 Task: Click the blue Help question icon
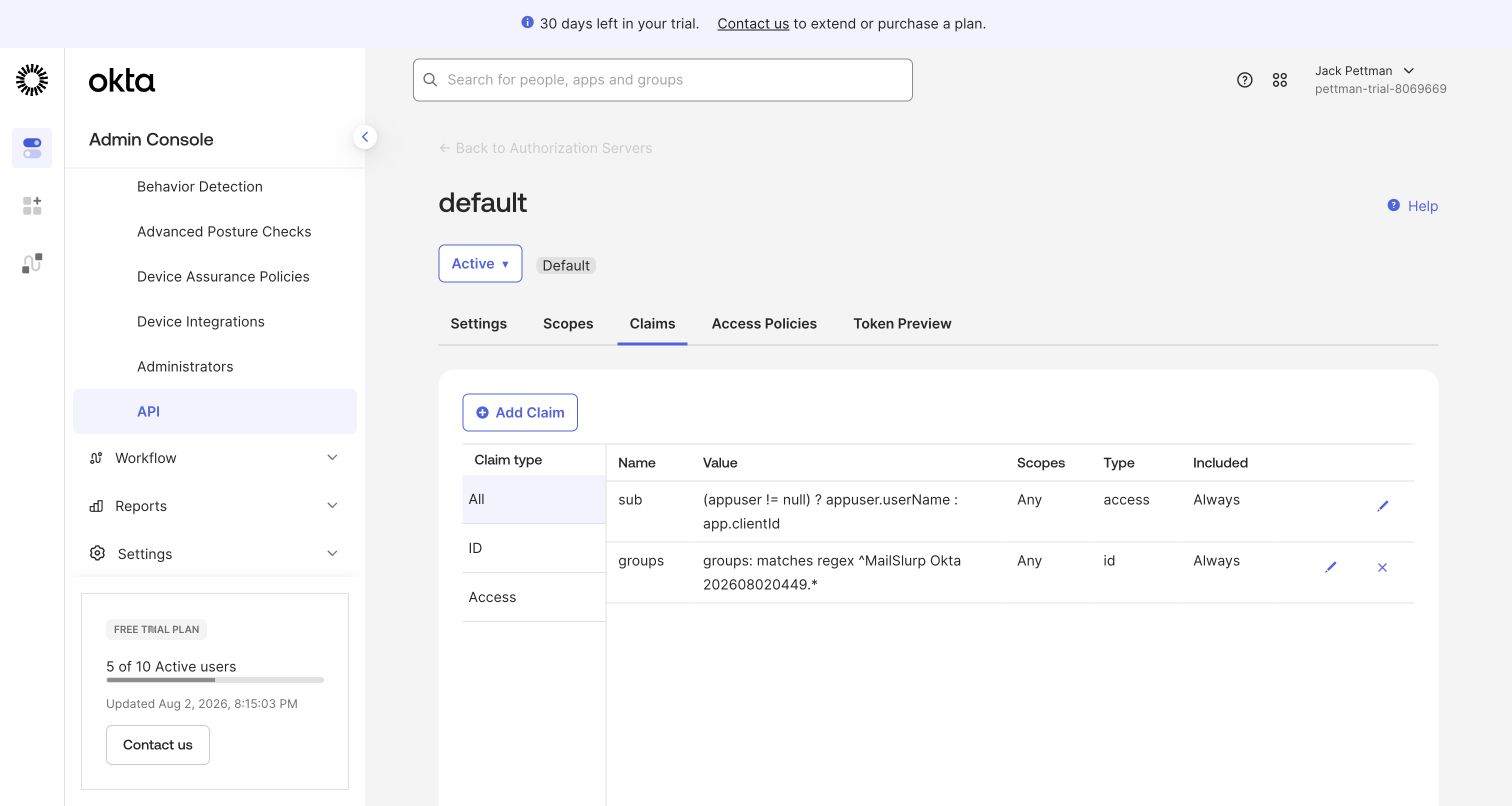[x=1393, y=205]
